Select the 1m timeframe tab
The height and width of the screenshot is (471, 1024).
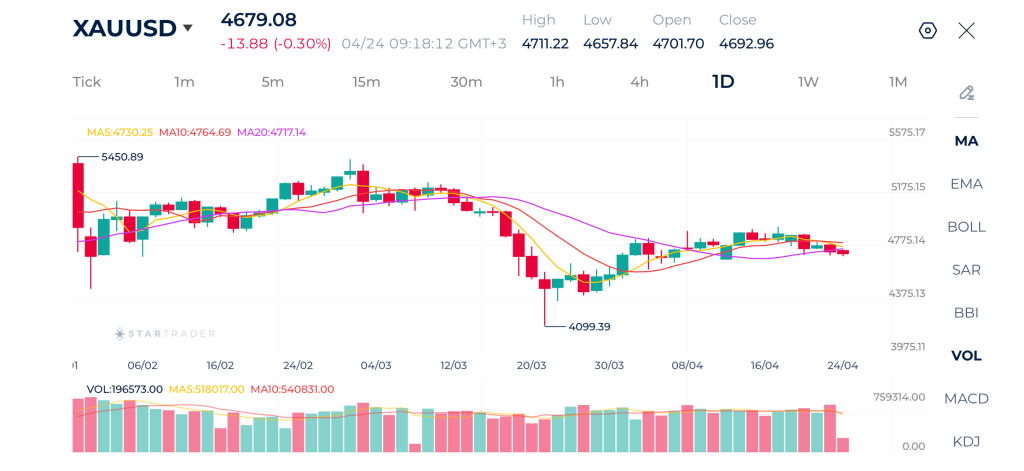[184, 82]
